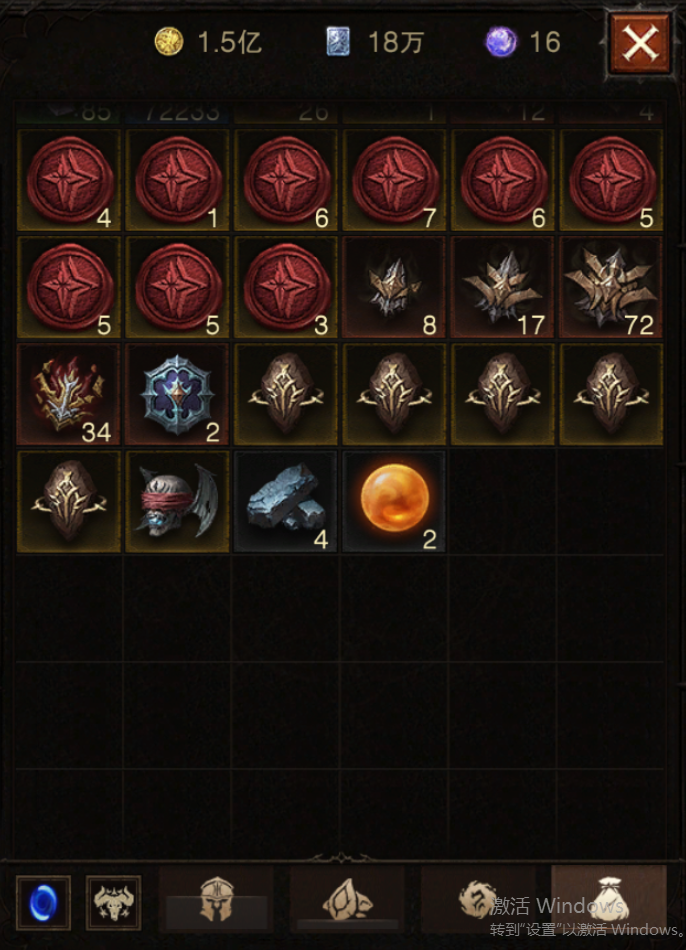Click the gold coin 1.5亿 currency
This screenshot has height=950, width=686.
pyautogui.click(x=208, y=42)
